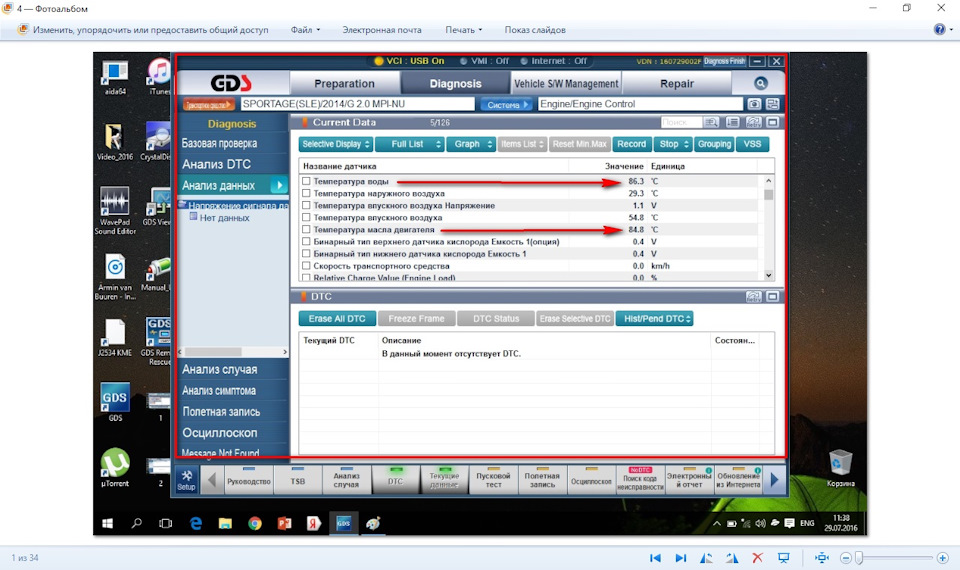Delete photo with red X icon
The width and height of the screenshot is (960, 570).
pyautogui.click(x=757, y=558)
